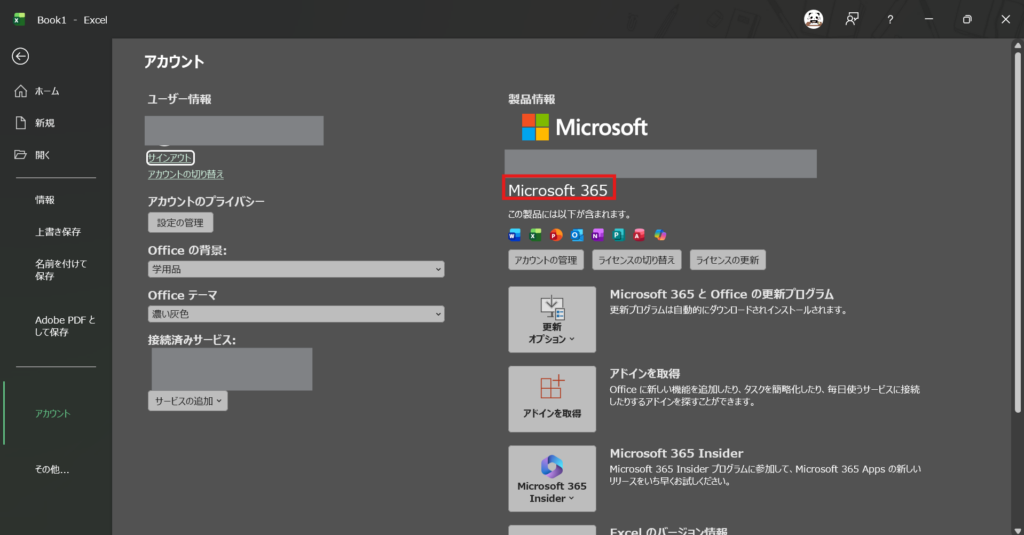The height and width of the screenshot is (535, 1024).
Task: Click アカウントの切り替え link
Action: pos(186,174)
